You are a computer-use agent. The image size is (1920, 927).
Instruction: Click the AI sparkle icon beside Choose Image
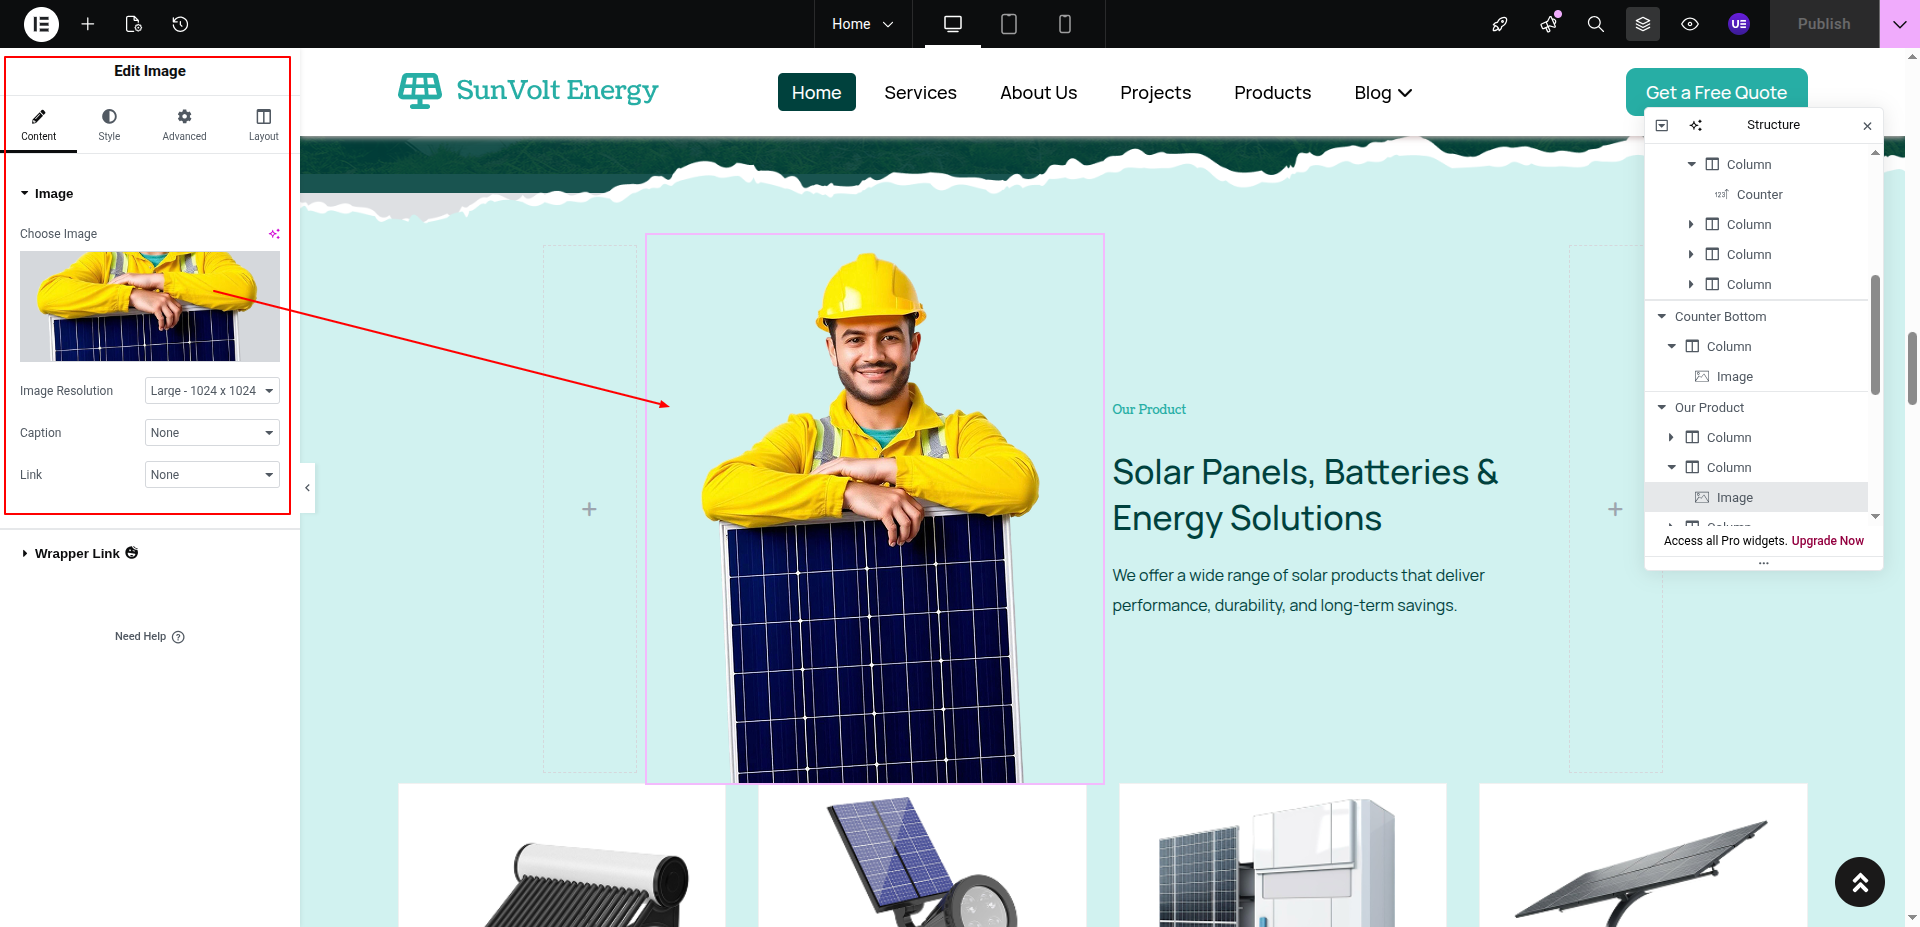274,234
